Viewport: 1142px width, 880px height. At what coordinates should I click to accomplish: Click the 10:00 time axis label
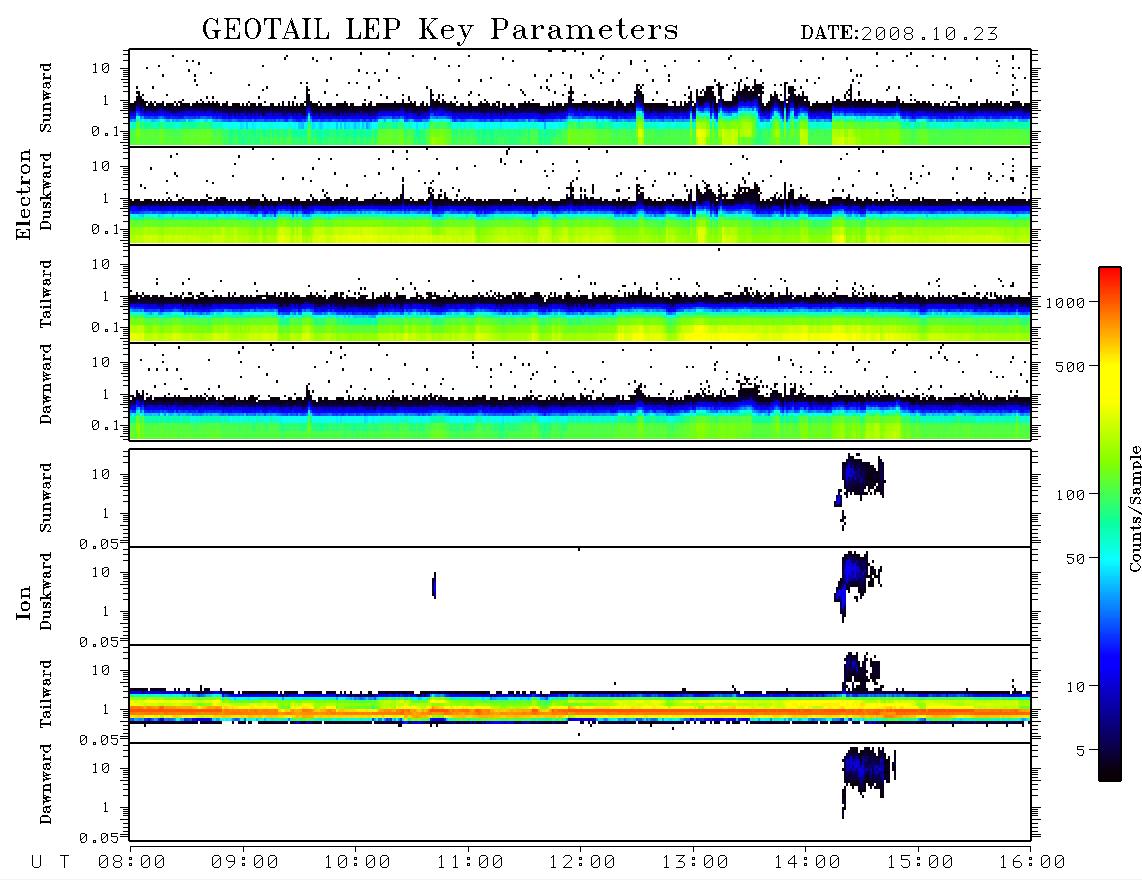(357, 863)
